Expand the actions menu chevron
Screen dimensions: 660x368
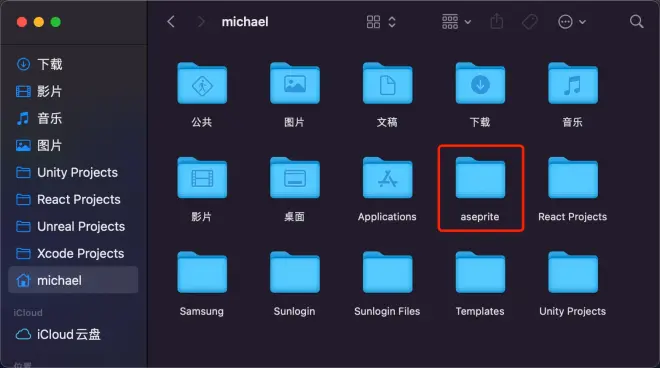coord(583,22)
